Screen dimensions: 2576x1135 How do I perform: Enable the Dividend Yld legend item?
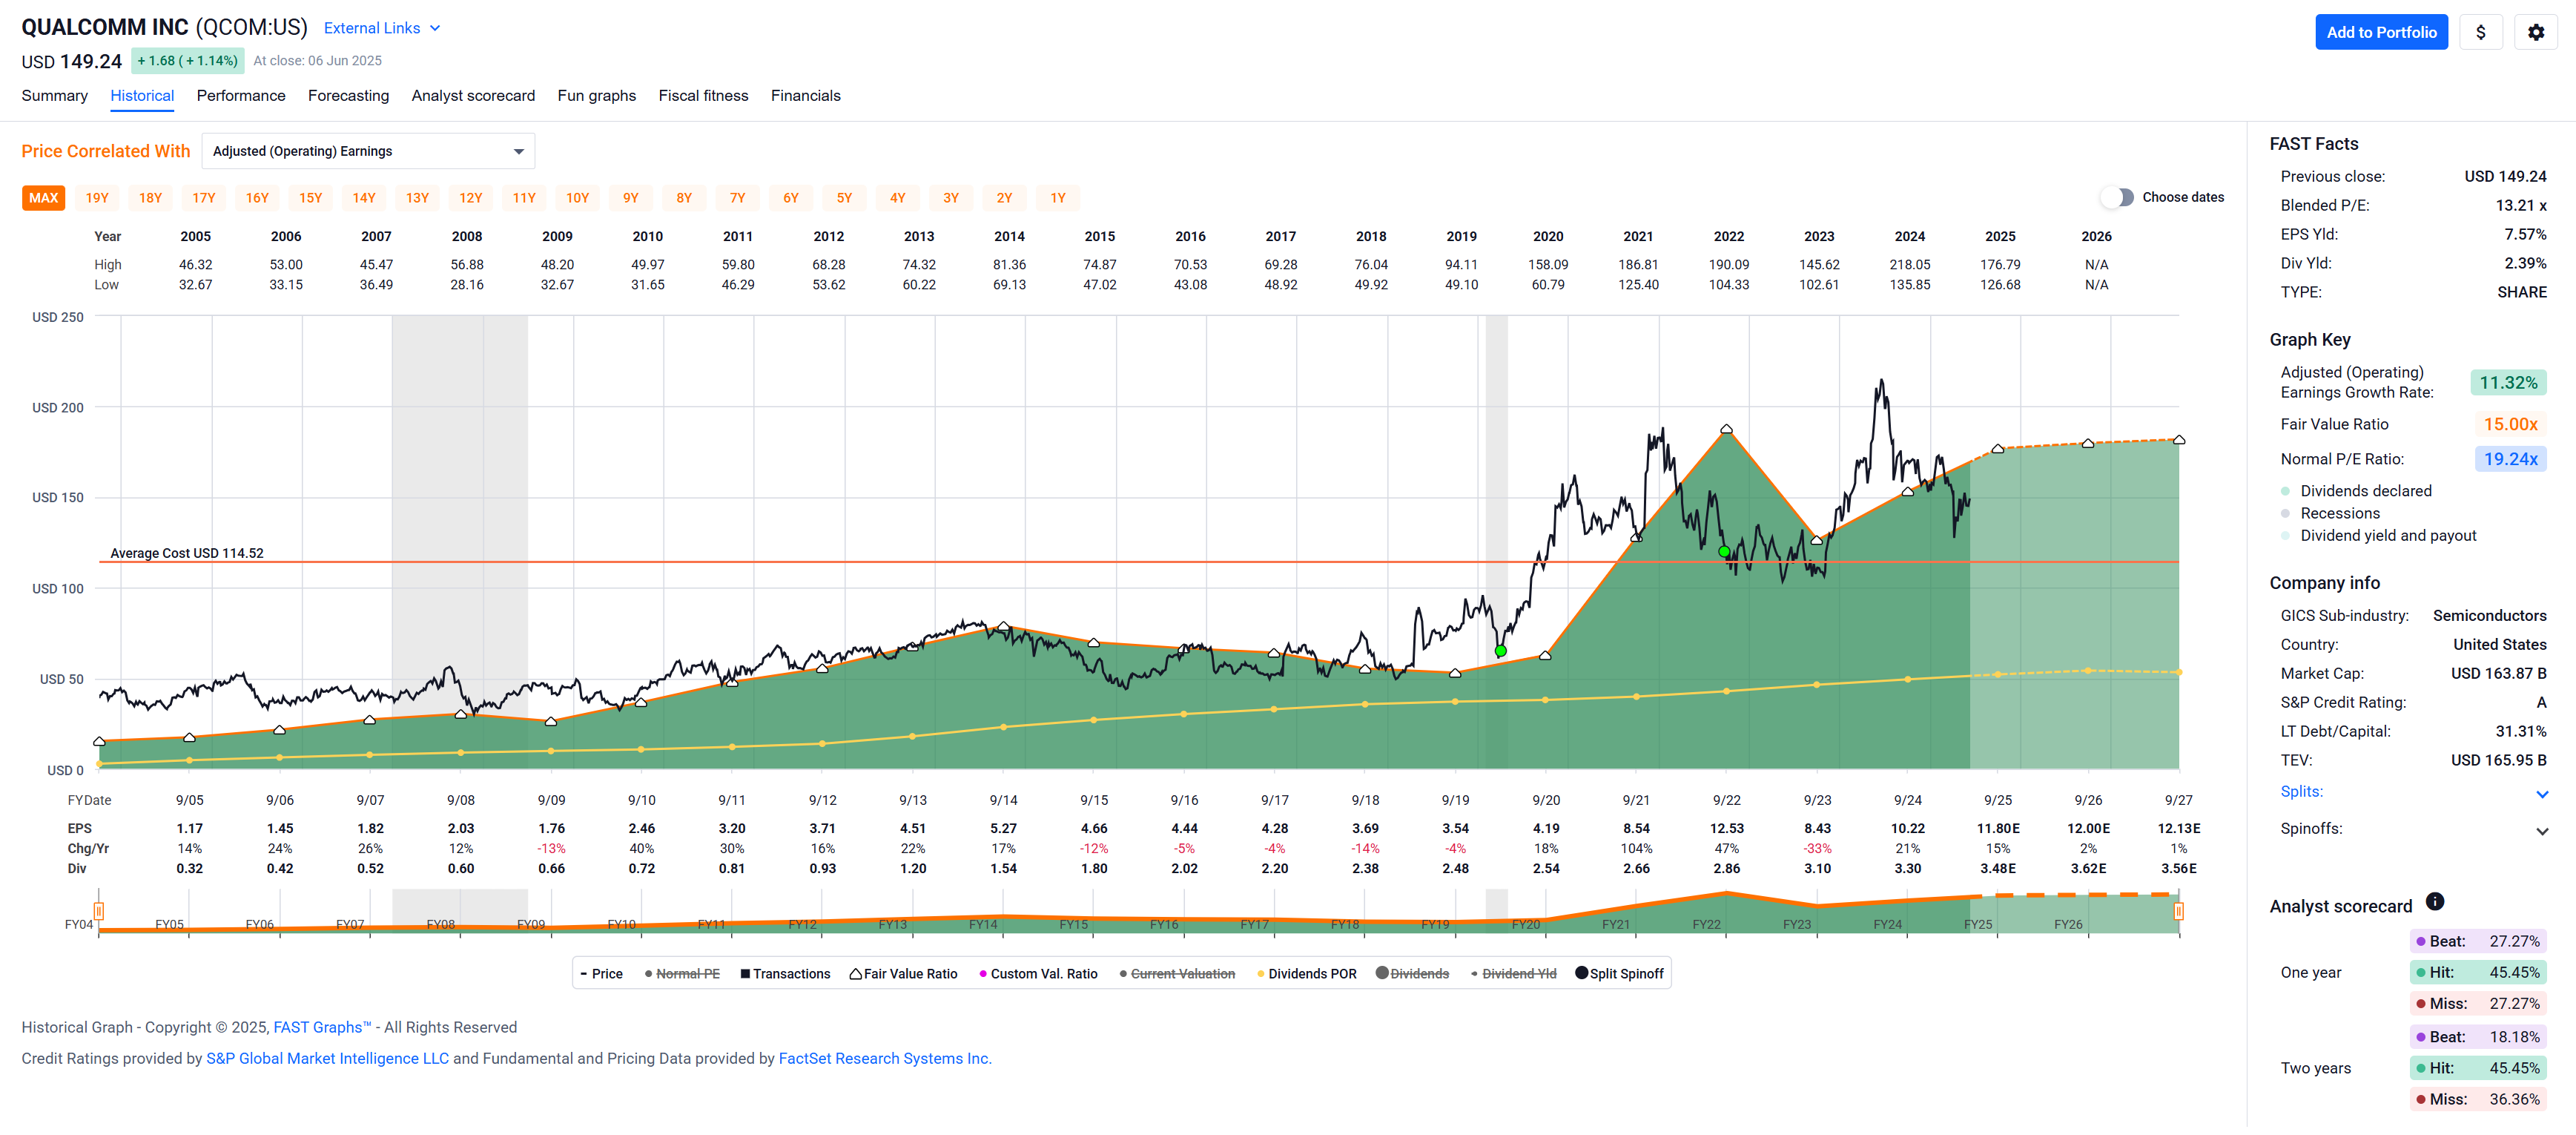pyautogui.click(x=1513, y=974)
